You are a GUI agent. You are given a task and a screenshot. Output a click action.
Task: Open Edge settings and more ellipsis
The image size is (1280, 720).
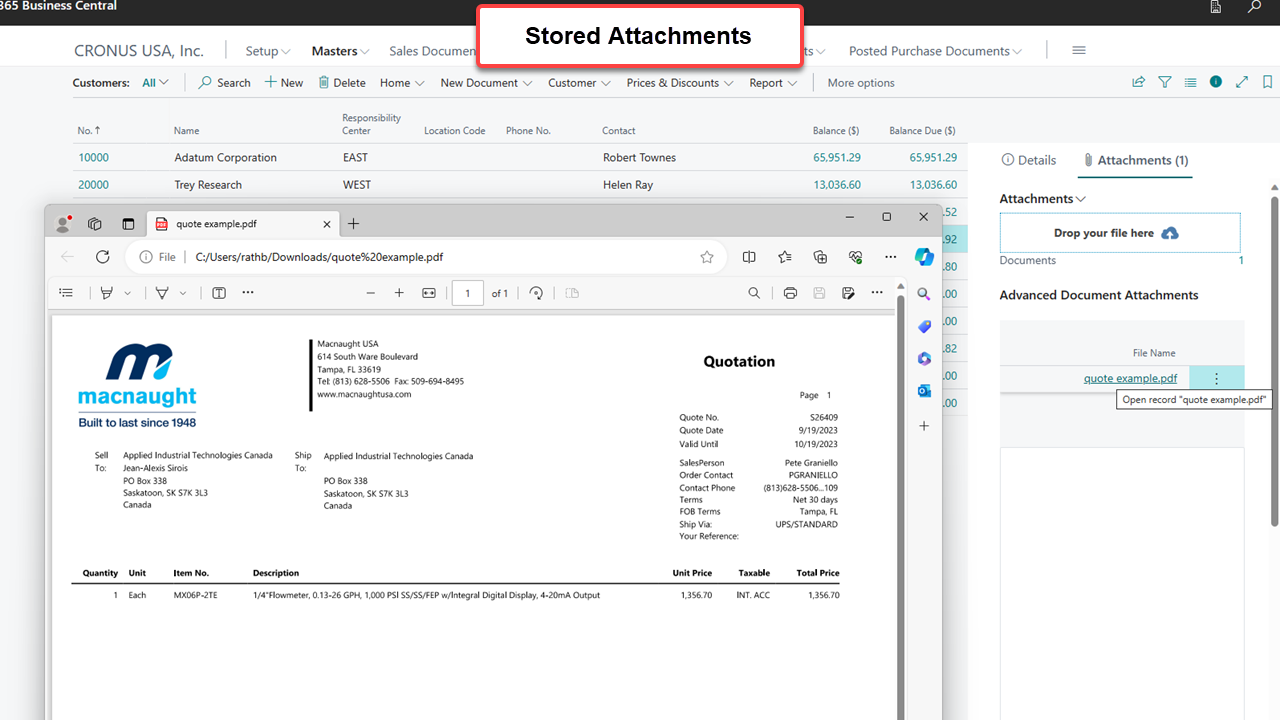tap(890, 257)
